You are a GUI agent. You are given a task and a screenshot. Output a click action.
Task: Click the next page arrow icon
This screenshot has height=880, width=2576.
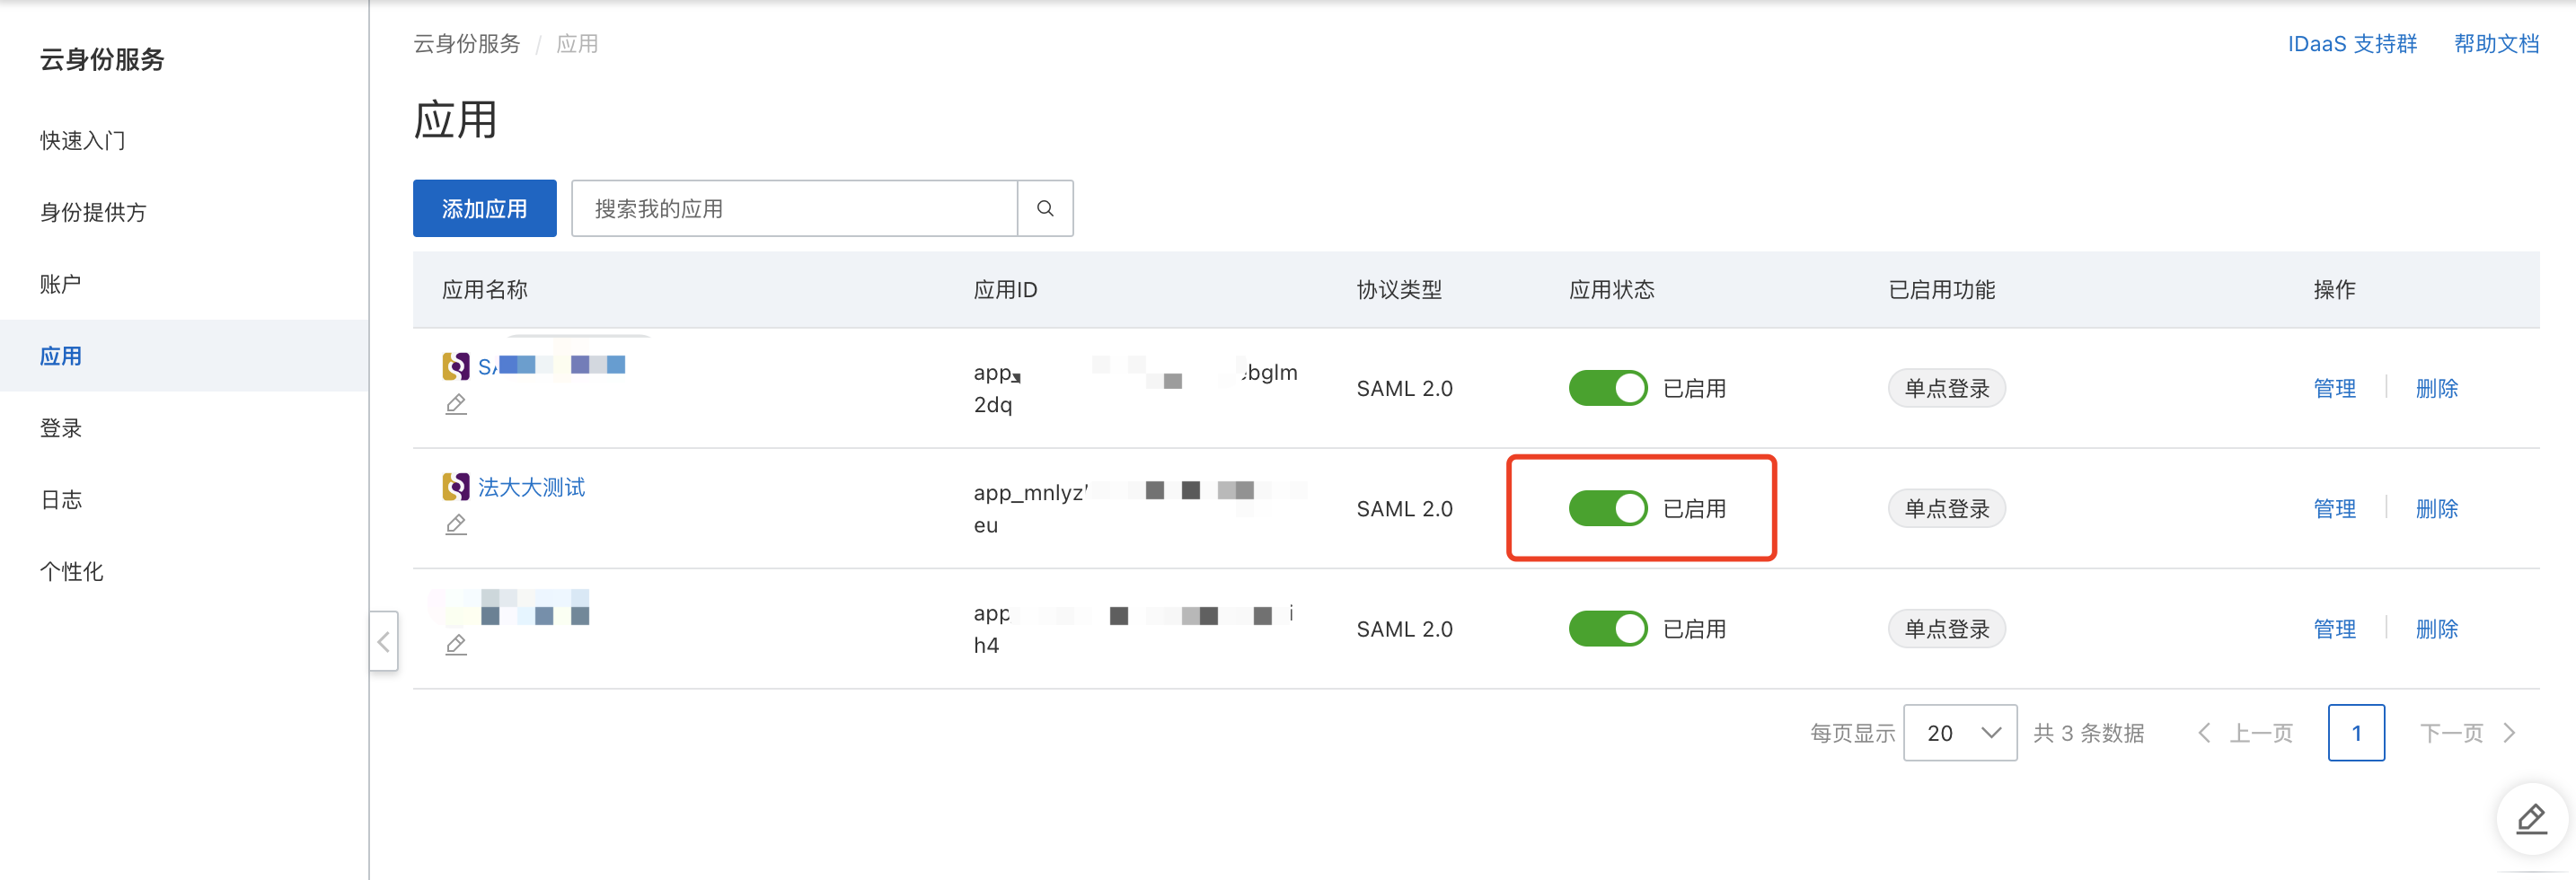click(2509, 733)
